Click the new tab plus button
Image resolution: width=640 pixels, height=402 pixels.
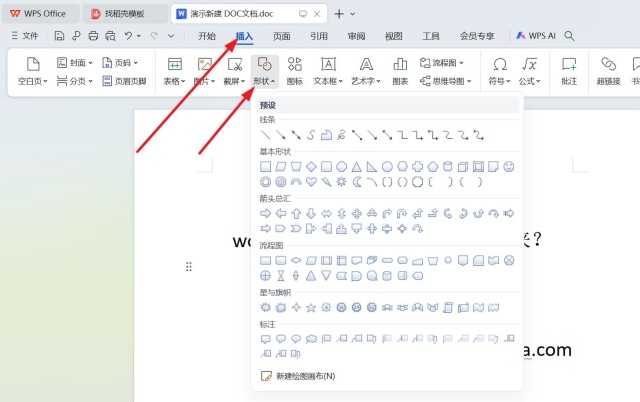tap(339, 14)
